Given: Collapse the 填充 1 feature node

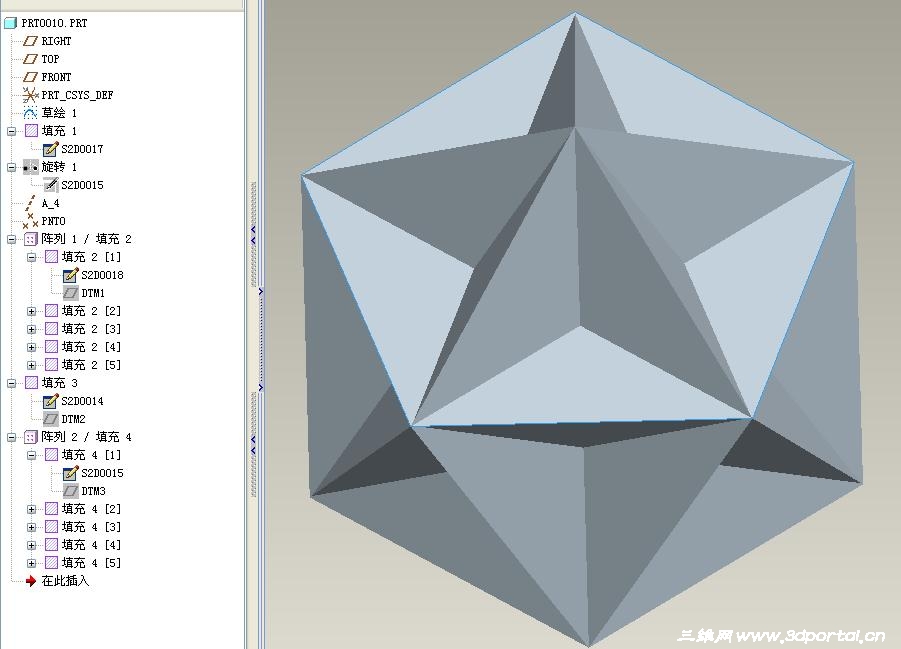Looking at the screenshot, I should tap(11, 131).
